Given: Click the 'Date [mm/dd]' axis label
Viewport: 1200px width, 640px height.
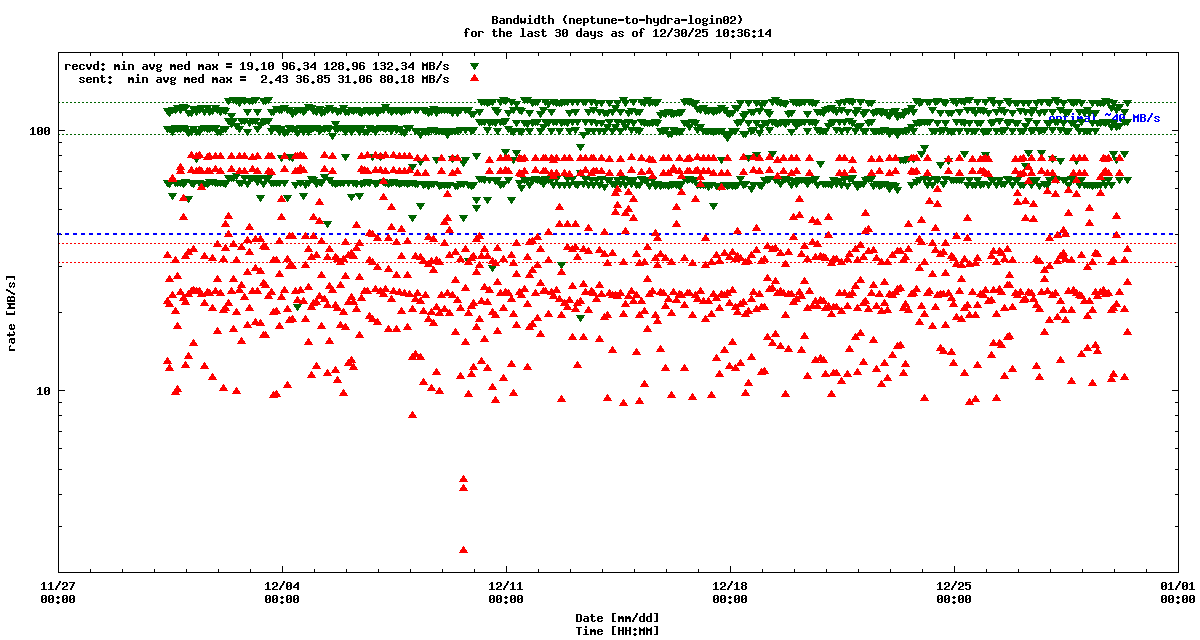Looking at the screenshot, I should click(x=617, y=618).
